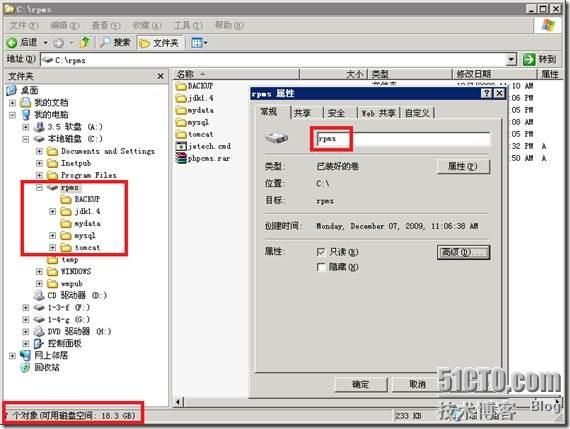The height and width of the screenshot is (429, 570).
Task: Expand jdk1.4 node in tree
Action: pyautogui.click(x=53, y=211)
